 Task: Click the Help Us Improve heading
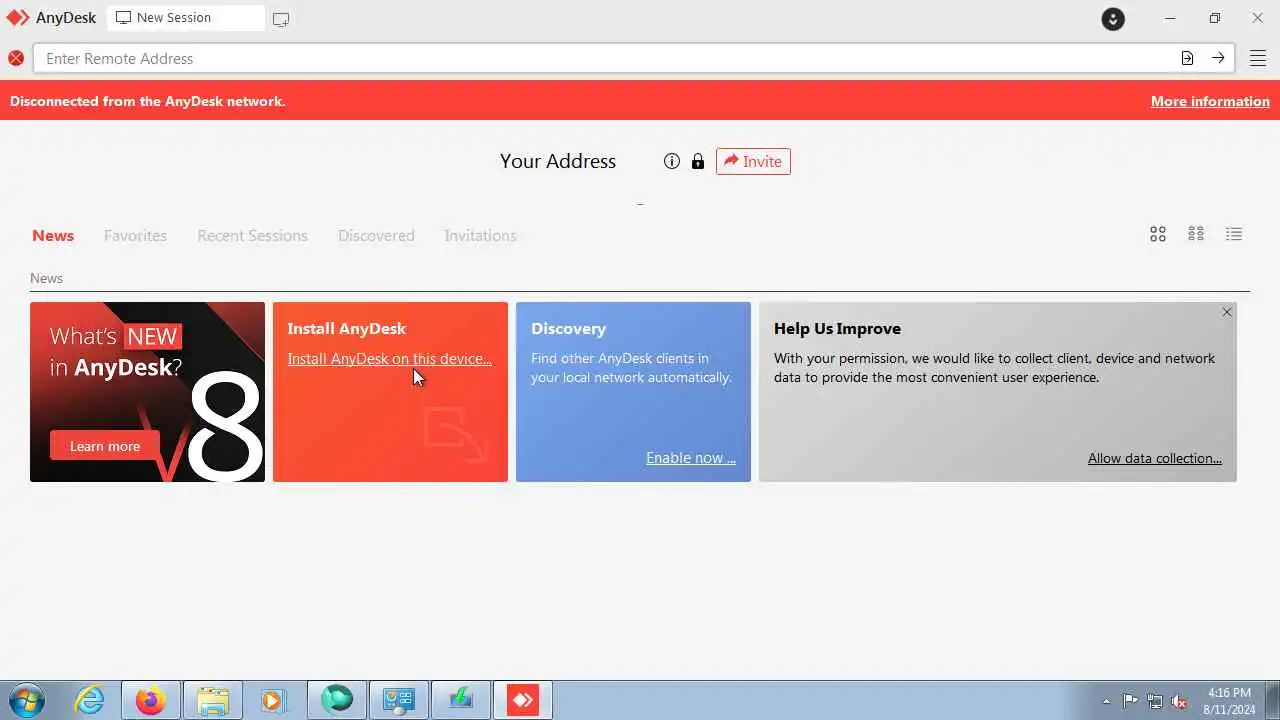point(837,328)
